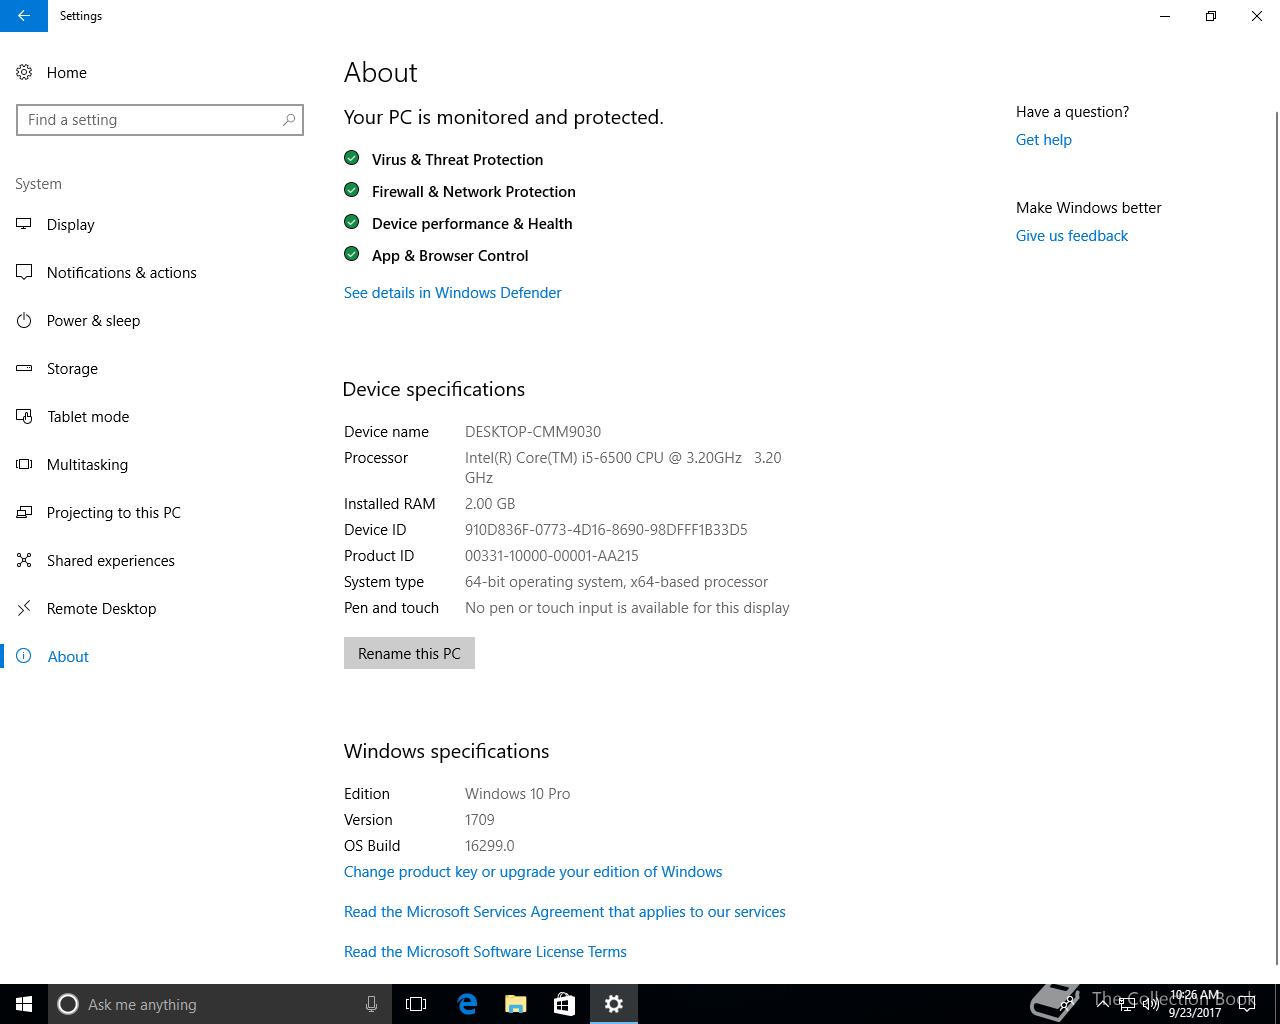Click the Tablet mode icon
Image resolution: width=1280 pixels, height=1024 pixels.
click(24, 416)
